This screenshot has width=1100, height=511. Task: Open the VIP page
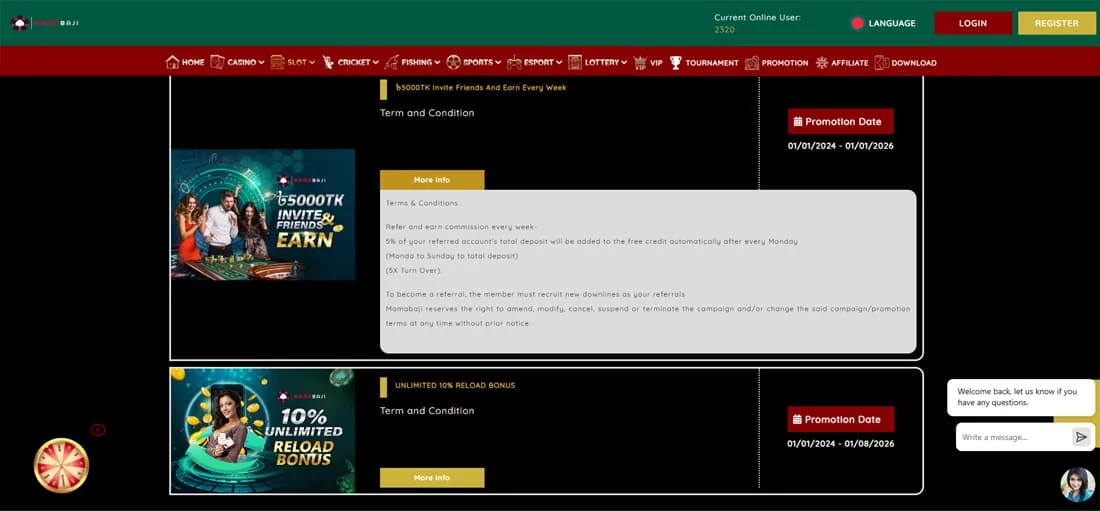tap(648, 62)
